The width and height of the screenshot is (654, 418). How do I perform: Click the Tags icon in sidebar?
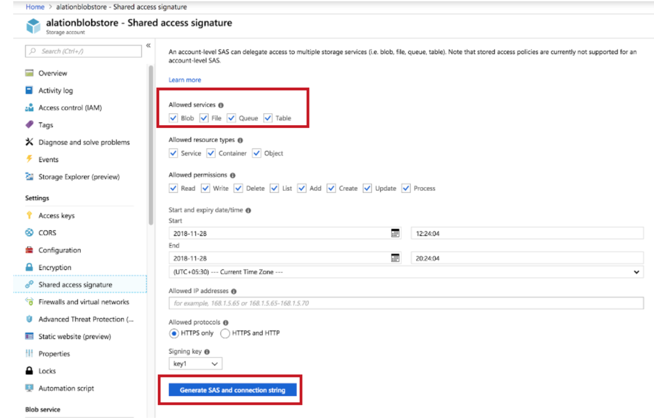(x=29, y=125)
